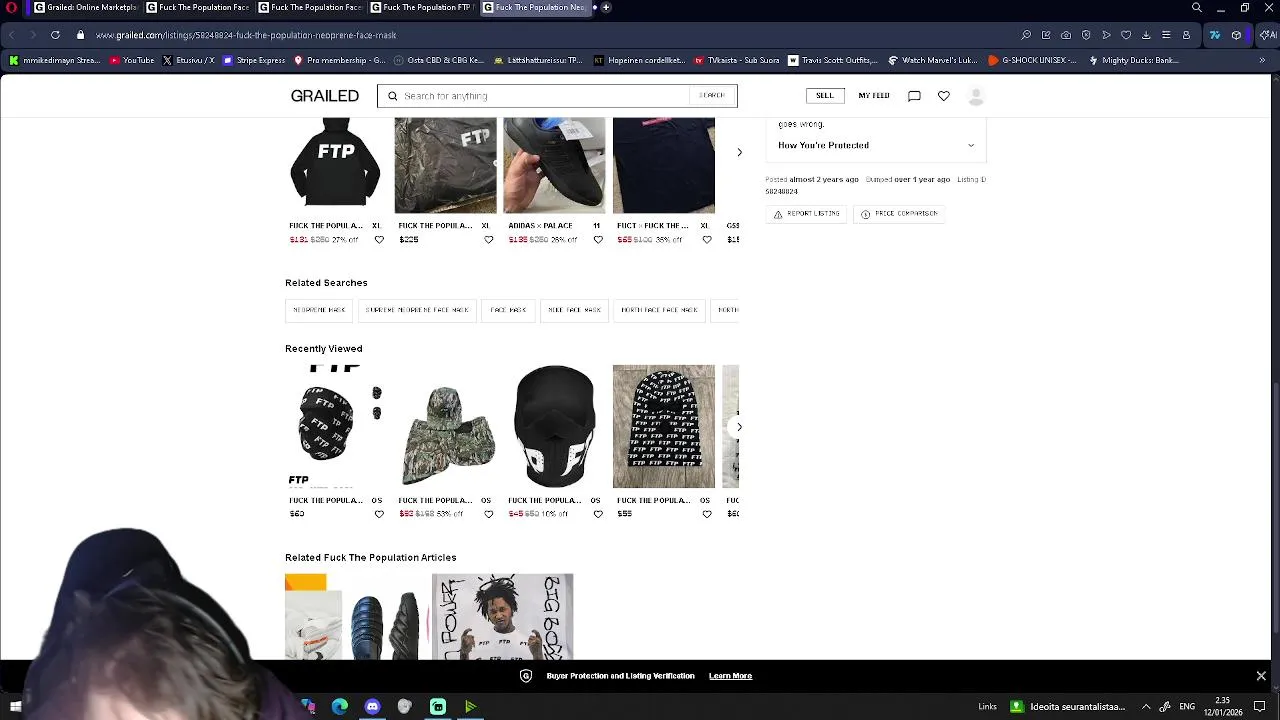Select SUPREME NEOPRENE FACE MASK search
The image size is (1280, 720).
417,310
